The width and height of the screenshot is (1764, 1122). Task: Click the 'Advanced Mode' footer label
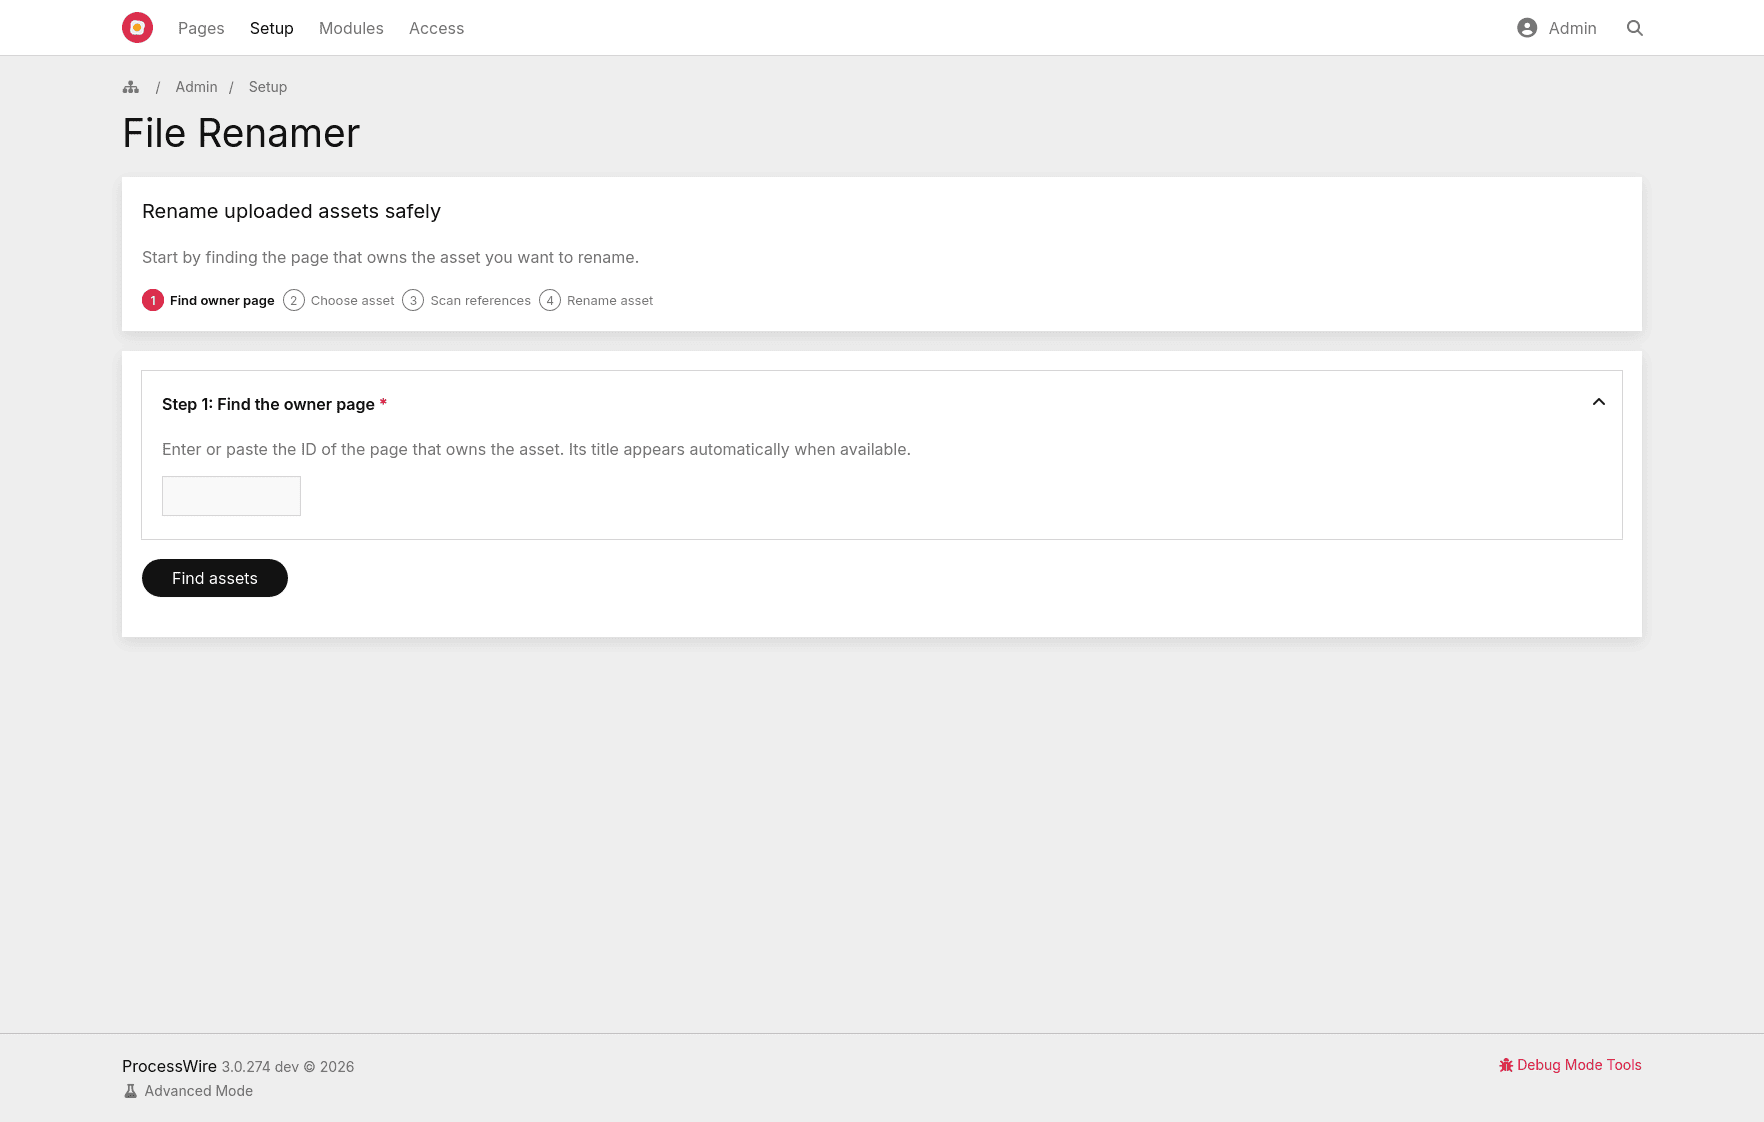pyautogui.click(x=199, y=1091)
